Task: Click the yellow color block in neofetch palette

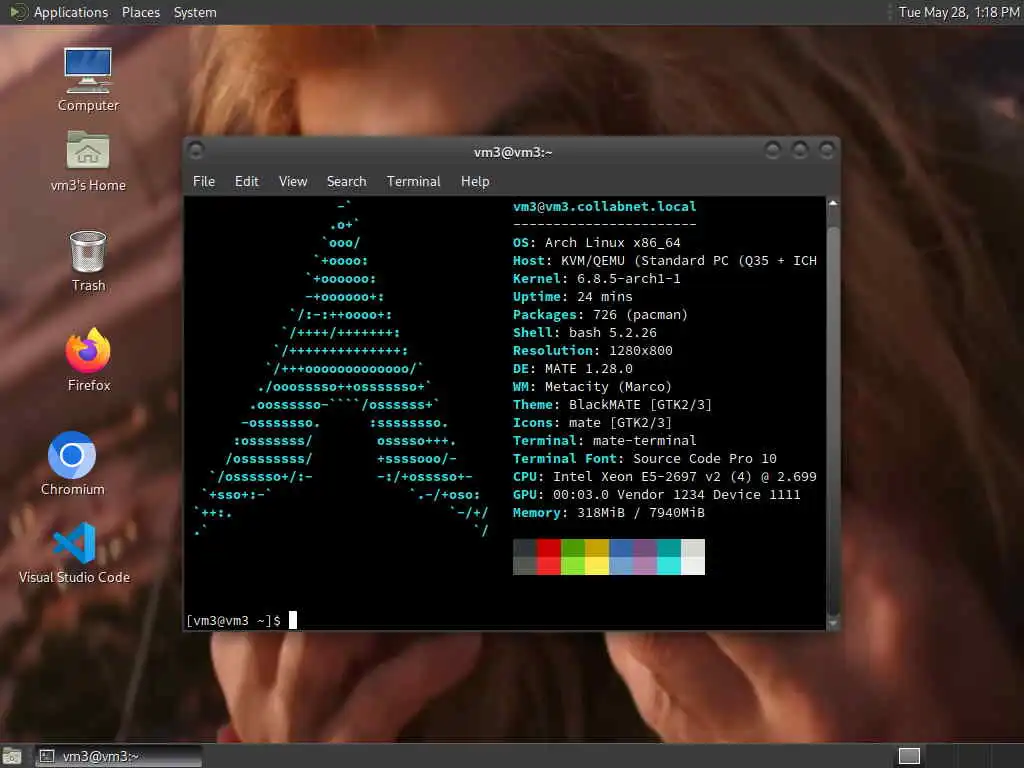Action: (597, 557)
